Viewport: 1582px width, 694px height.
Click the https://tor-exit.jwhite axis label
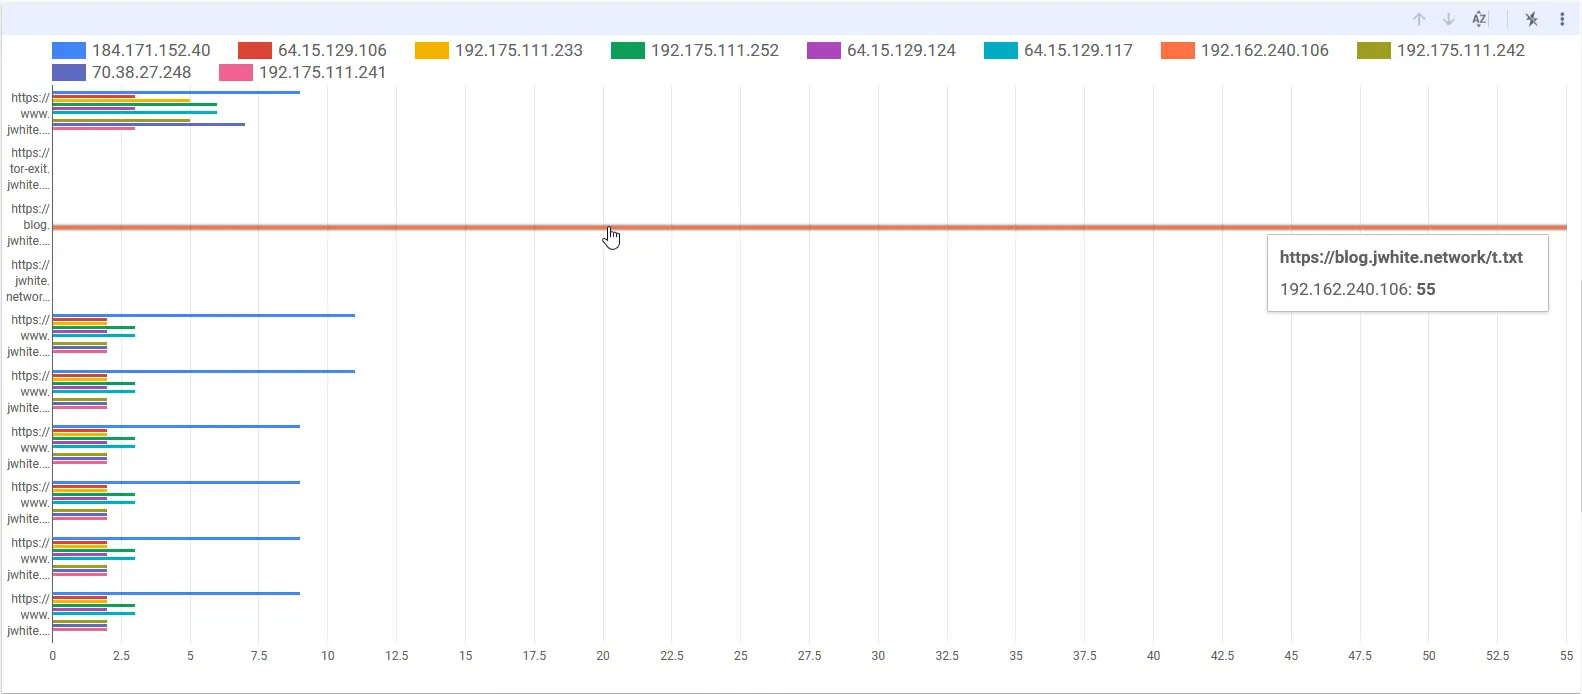coord(29,169)
